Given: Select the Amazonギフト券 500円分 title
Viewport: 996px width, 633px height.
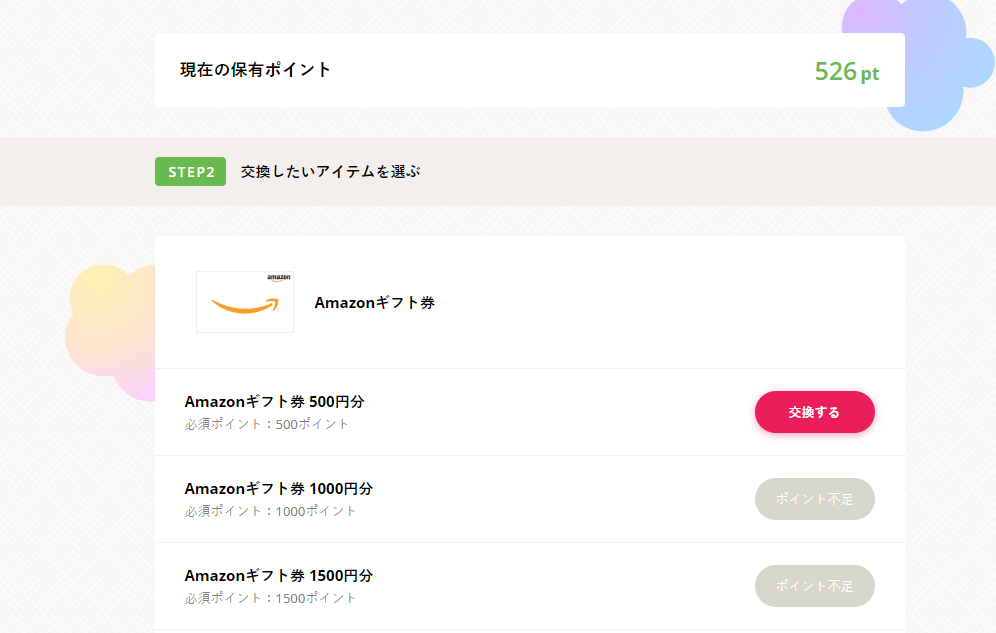Looking at the screenshot, I should coord(274,402).
